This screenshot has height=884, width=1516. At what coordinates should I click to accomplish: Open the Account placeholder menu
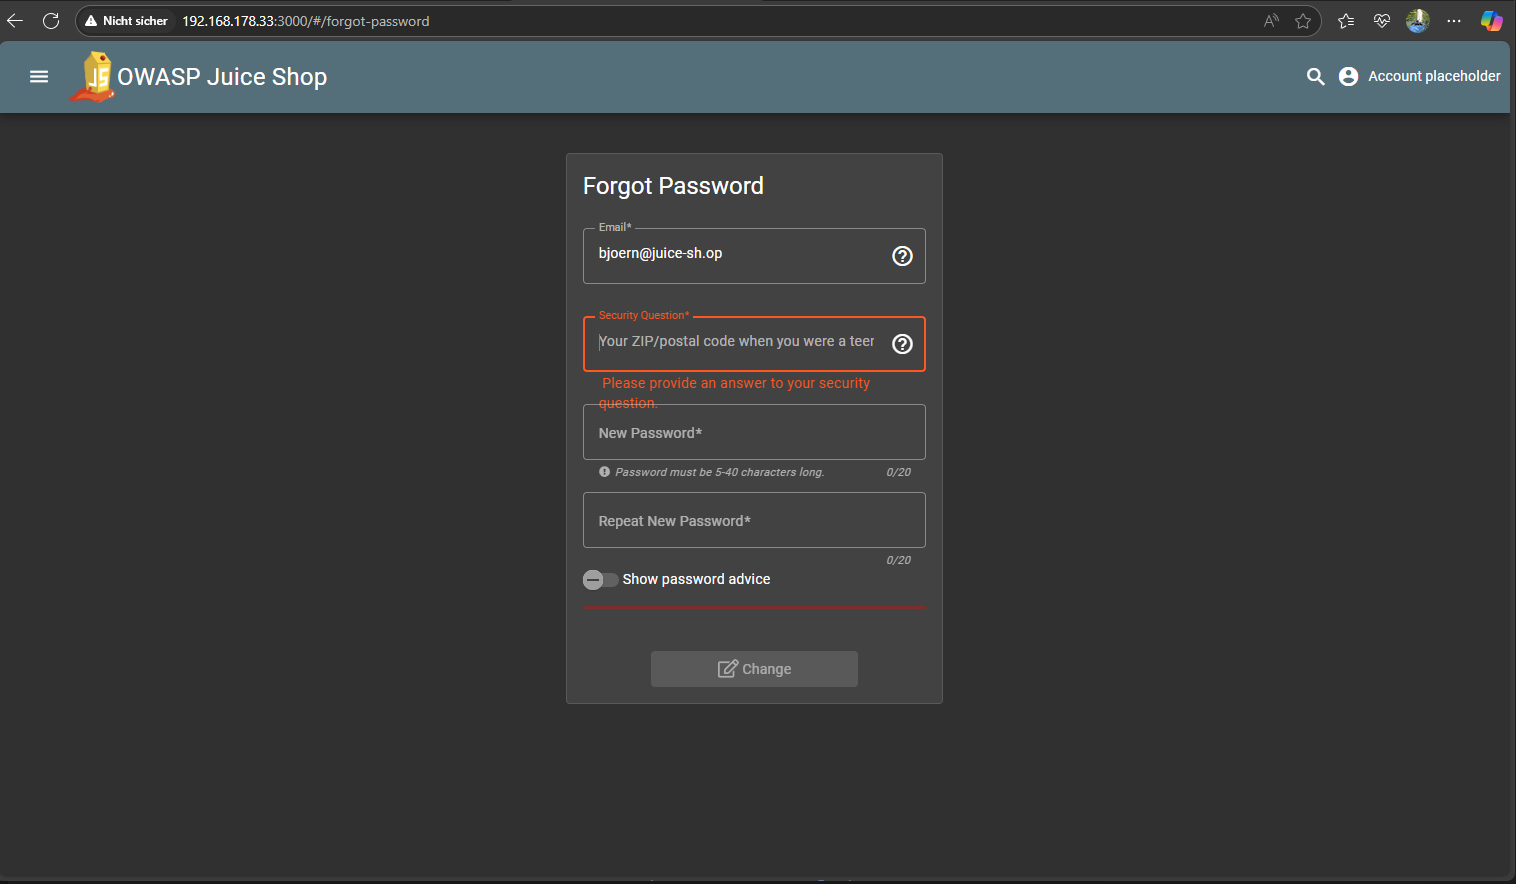pyautogui.click(x=1419, y=77)
